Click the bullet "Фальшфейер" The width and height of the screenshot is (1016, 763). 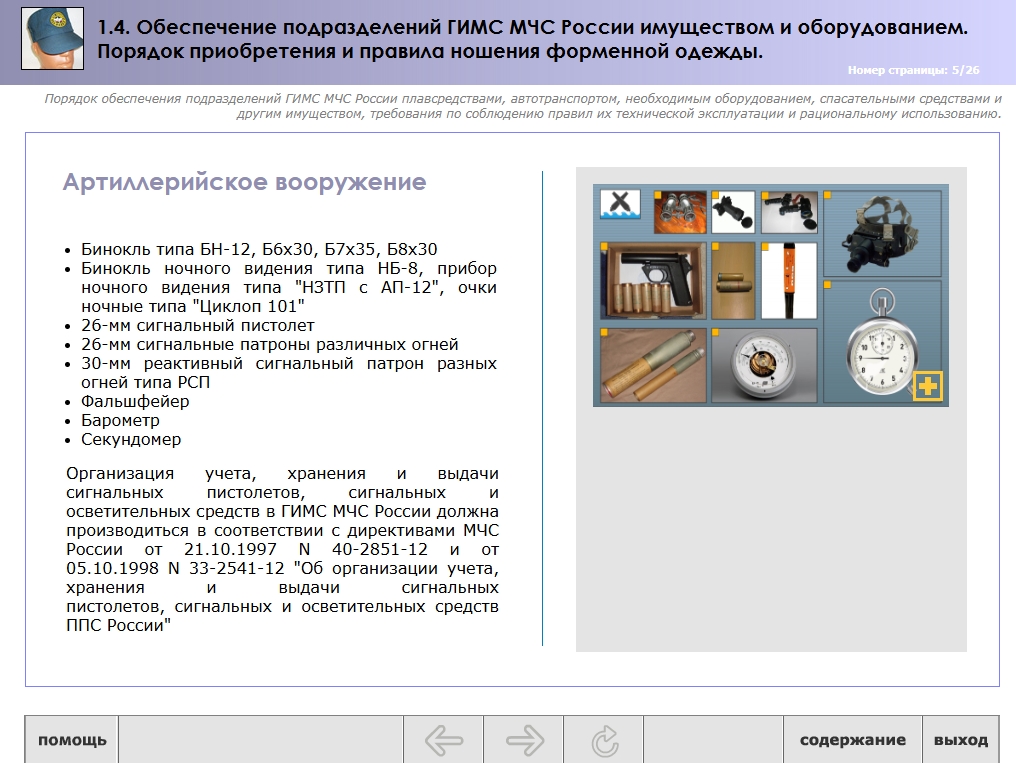(x=135, y=402)
